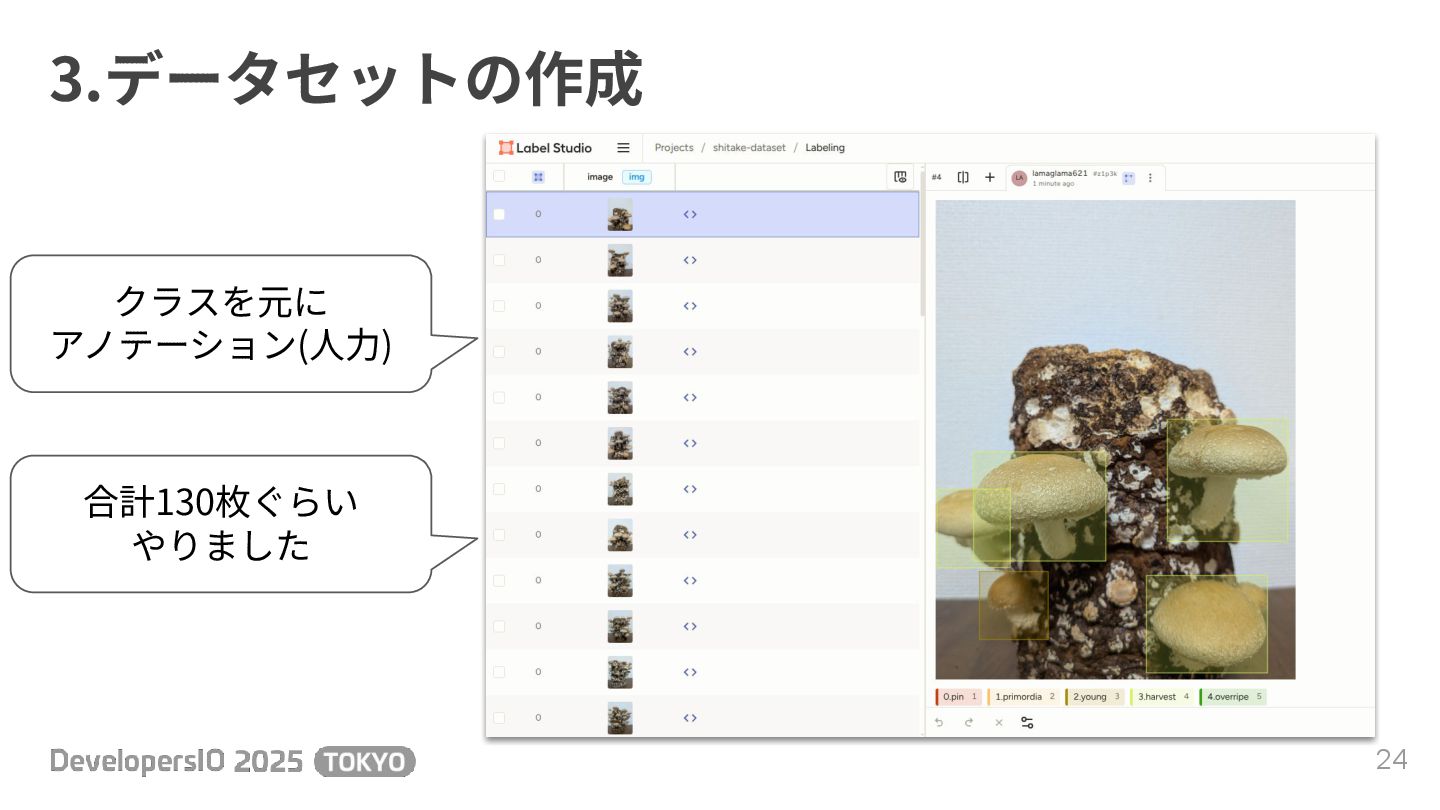
Task: Select the 3.harvest label
Action: tap(1162, 697)
